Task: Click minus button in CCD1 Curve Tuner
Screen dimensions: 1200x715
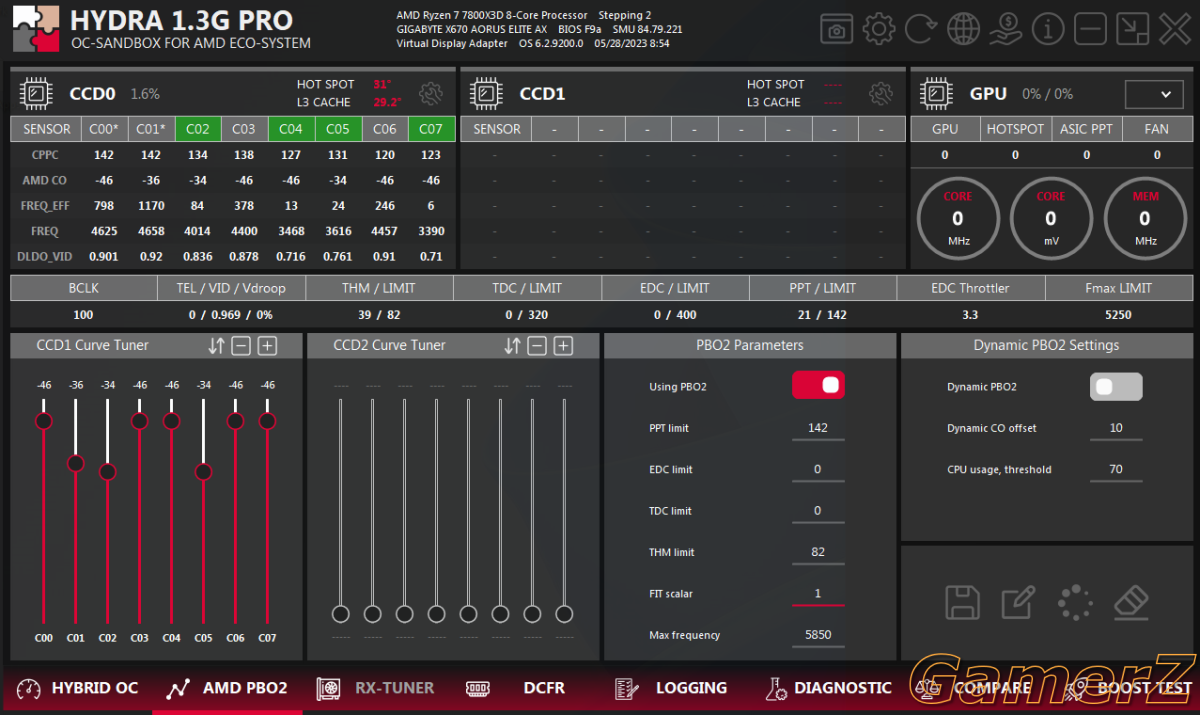Action: pyautogui.click(x=241, y=346)
